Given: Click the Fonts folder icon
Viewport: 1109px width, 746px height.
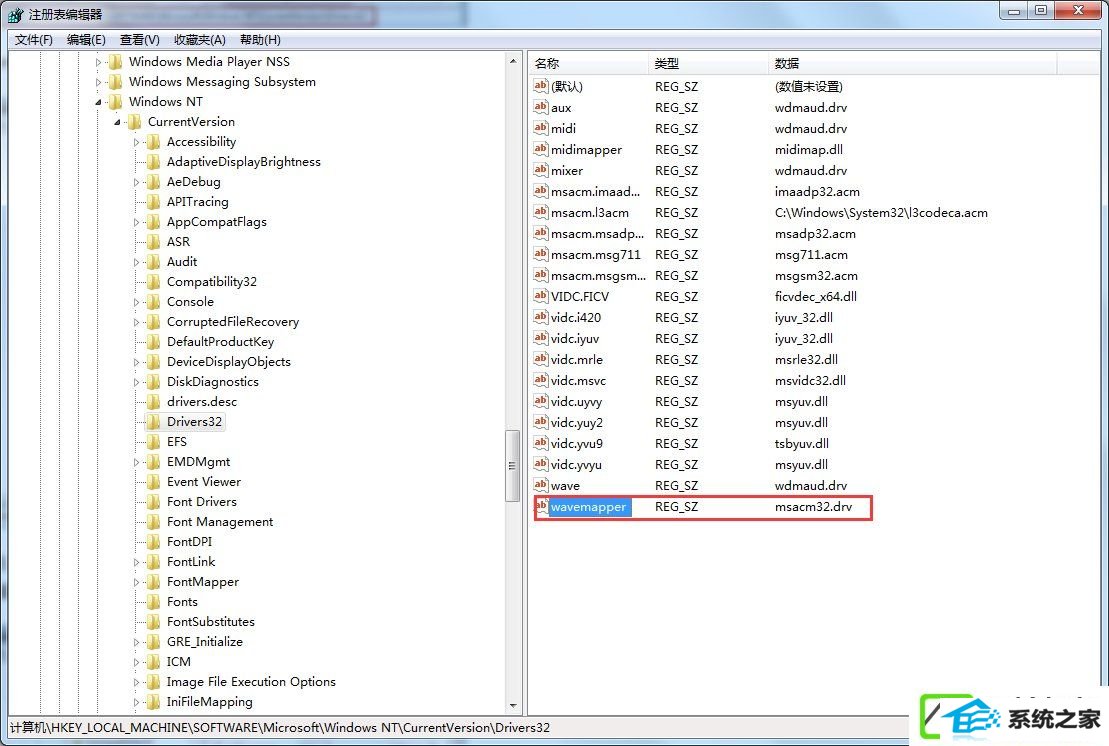Looking at the screenshot, I should (x=153, y=602).
